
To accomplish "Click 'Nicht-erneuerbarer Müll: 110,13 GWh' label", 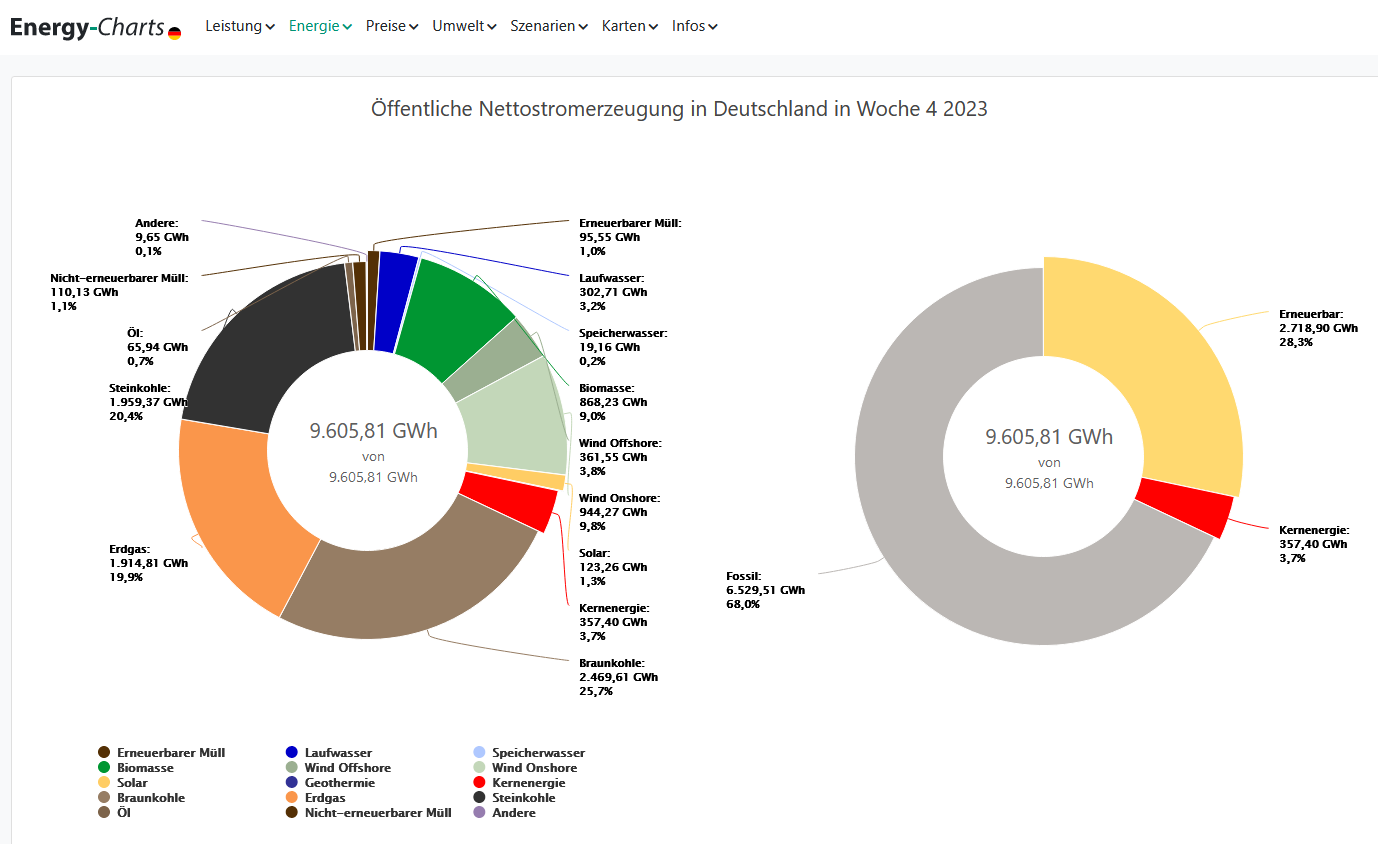I will (119, 292).
